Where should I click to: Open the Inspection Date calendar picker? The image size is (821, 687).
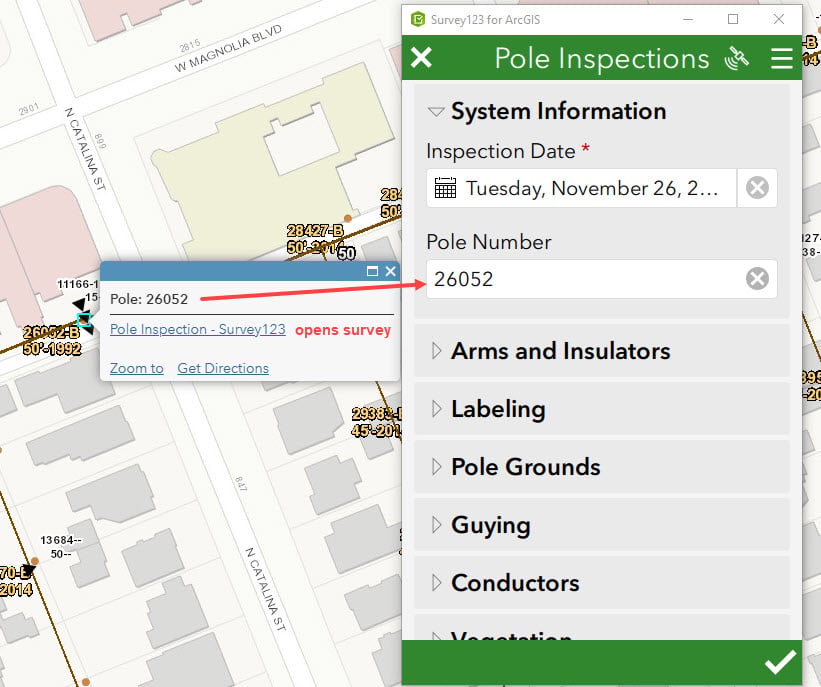(446, 187)
